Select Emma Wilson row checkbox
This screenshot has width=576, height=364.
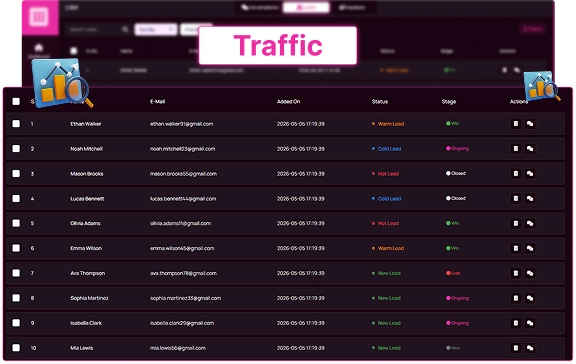pos(16,248)
